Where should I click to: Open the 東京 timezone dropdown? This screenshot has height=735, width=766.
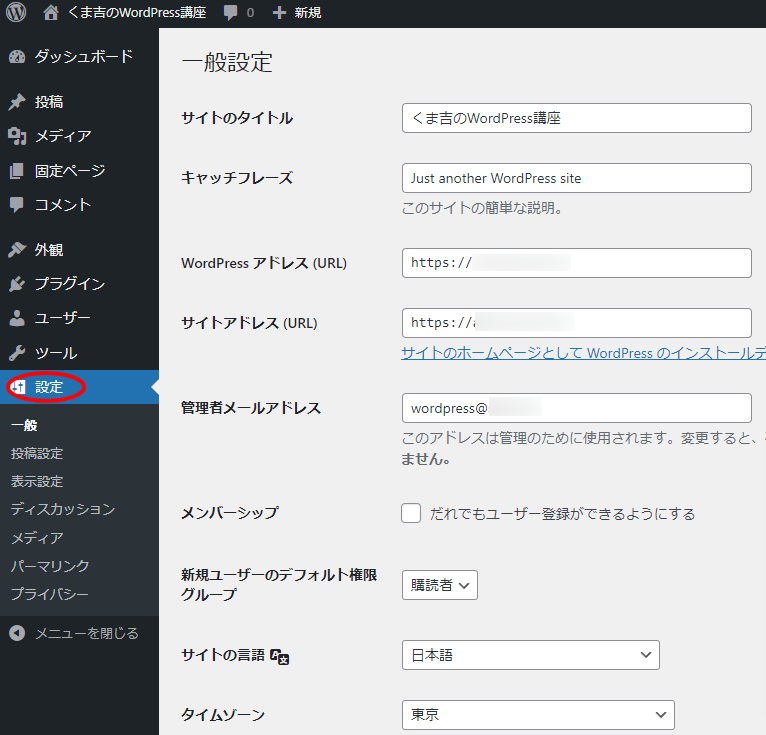538,715
